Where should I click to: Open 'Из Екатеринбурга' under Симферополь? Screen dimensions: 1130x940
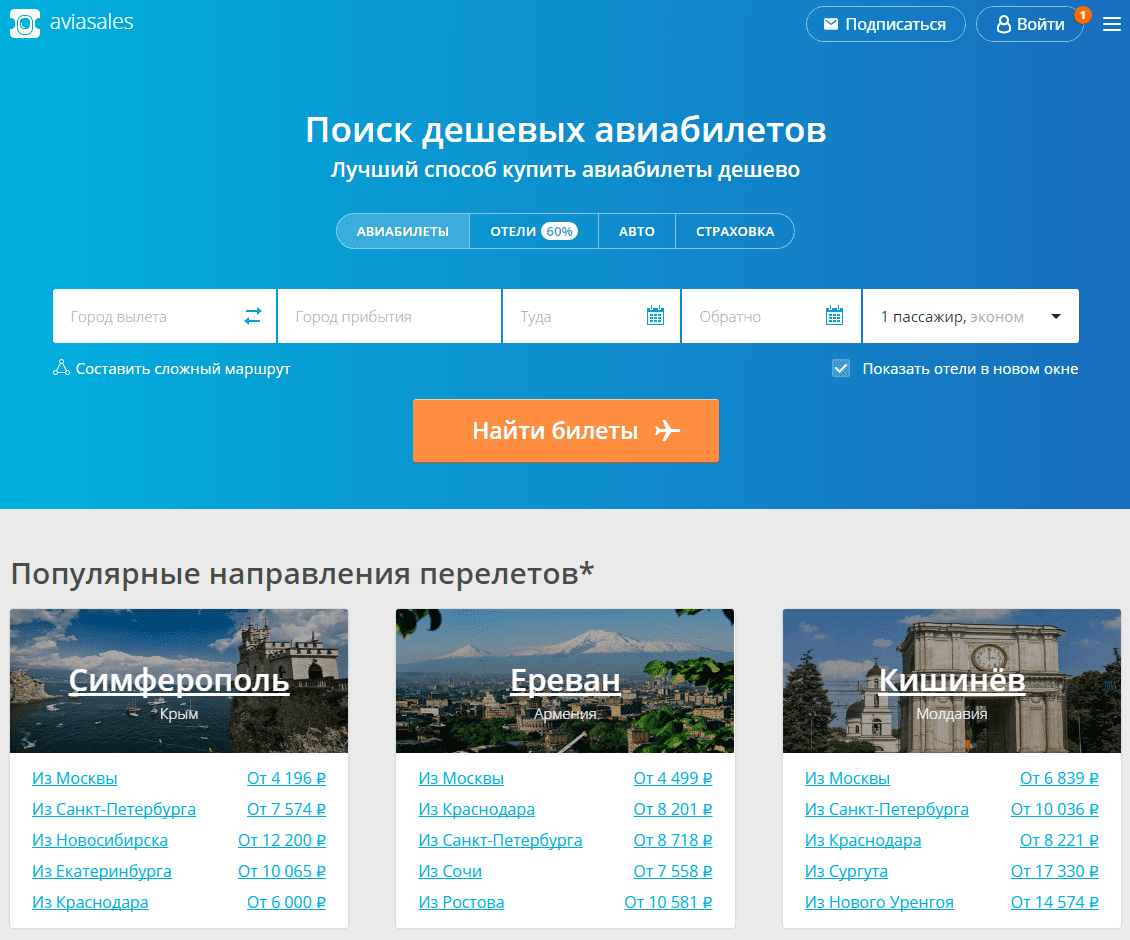[x=102, y=872]
